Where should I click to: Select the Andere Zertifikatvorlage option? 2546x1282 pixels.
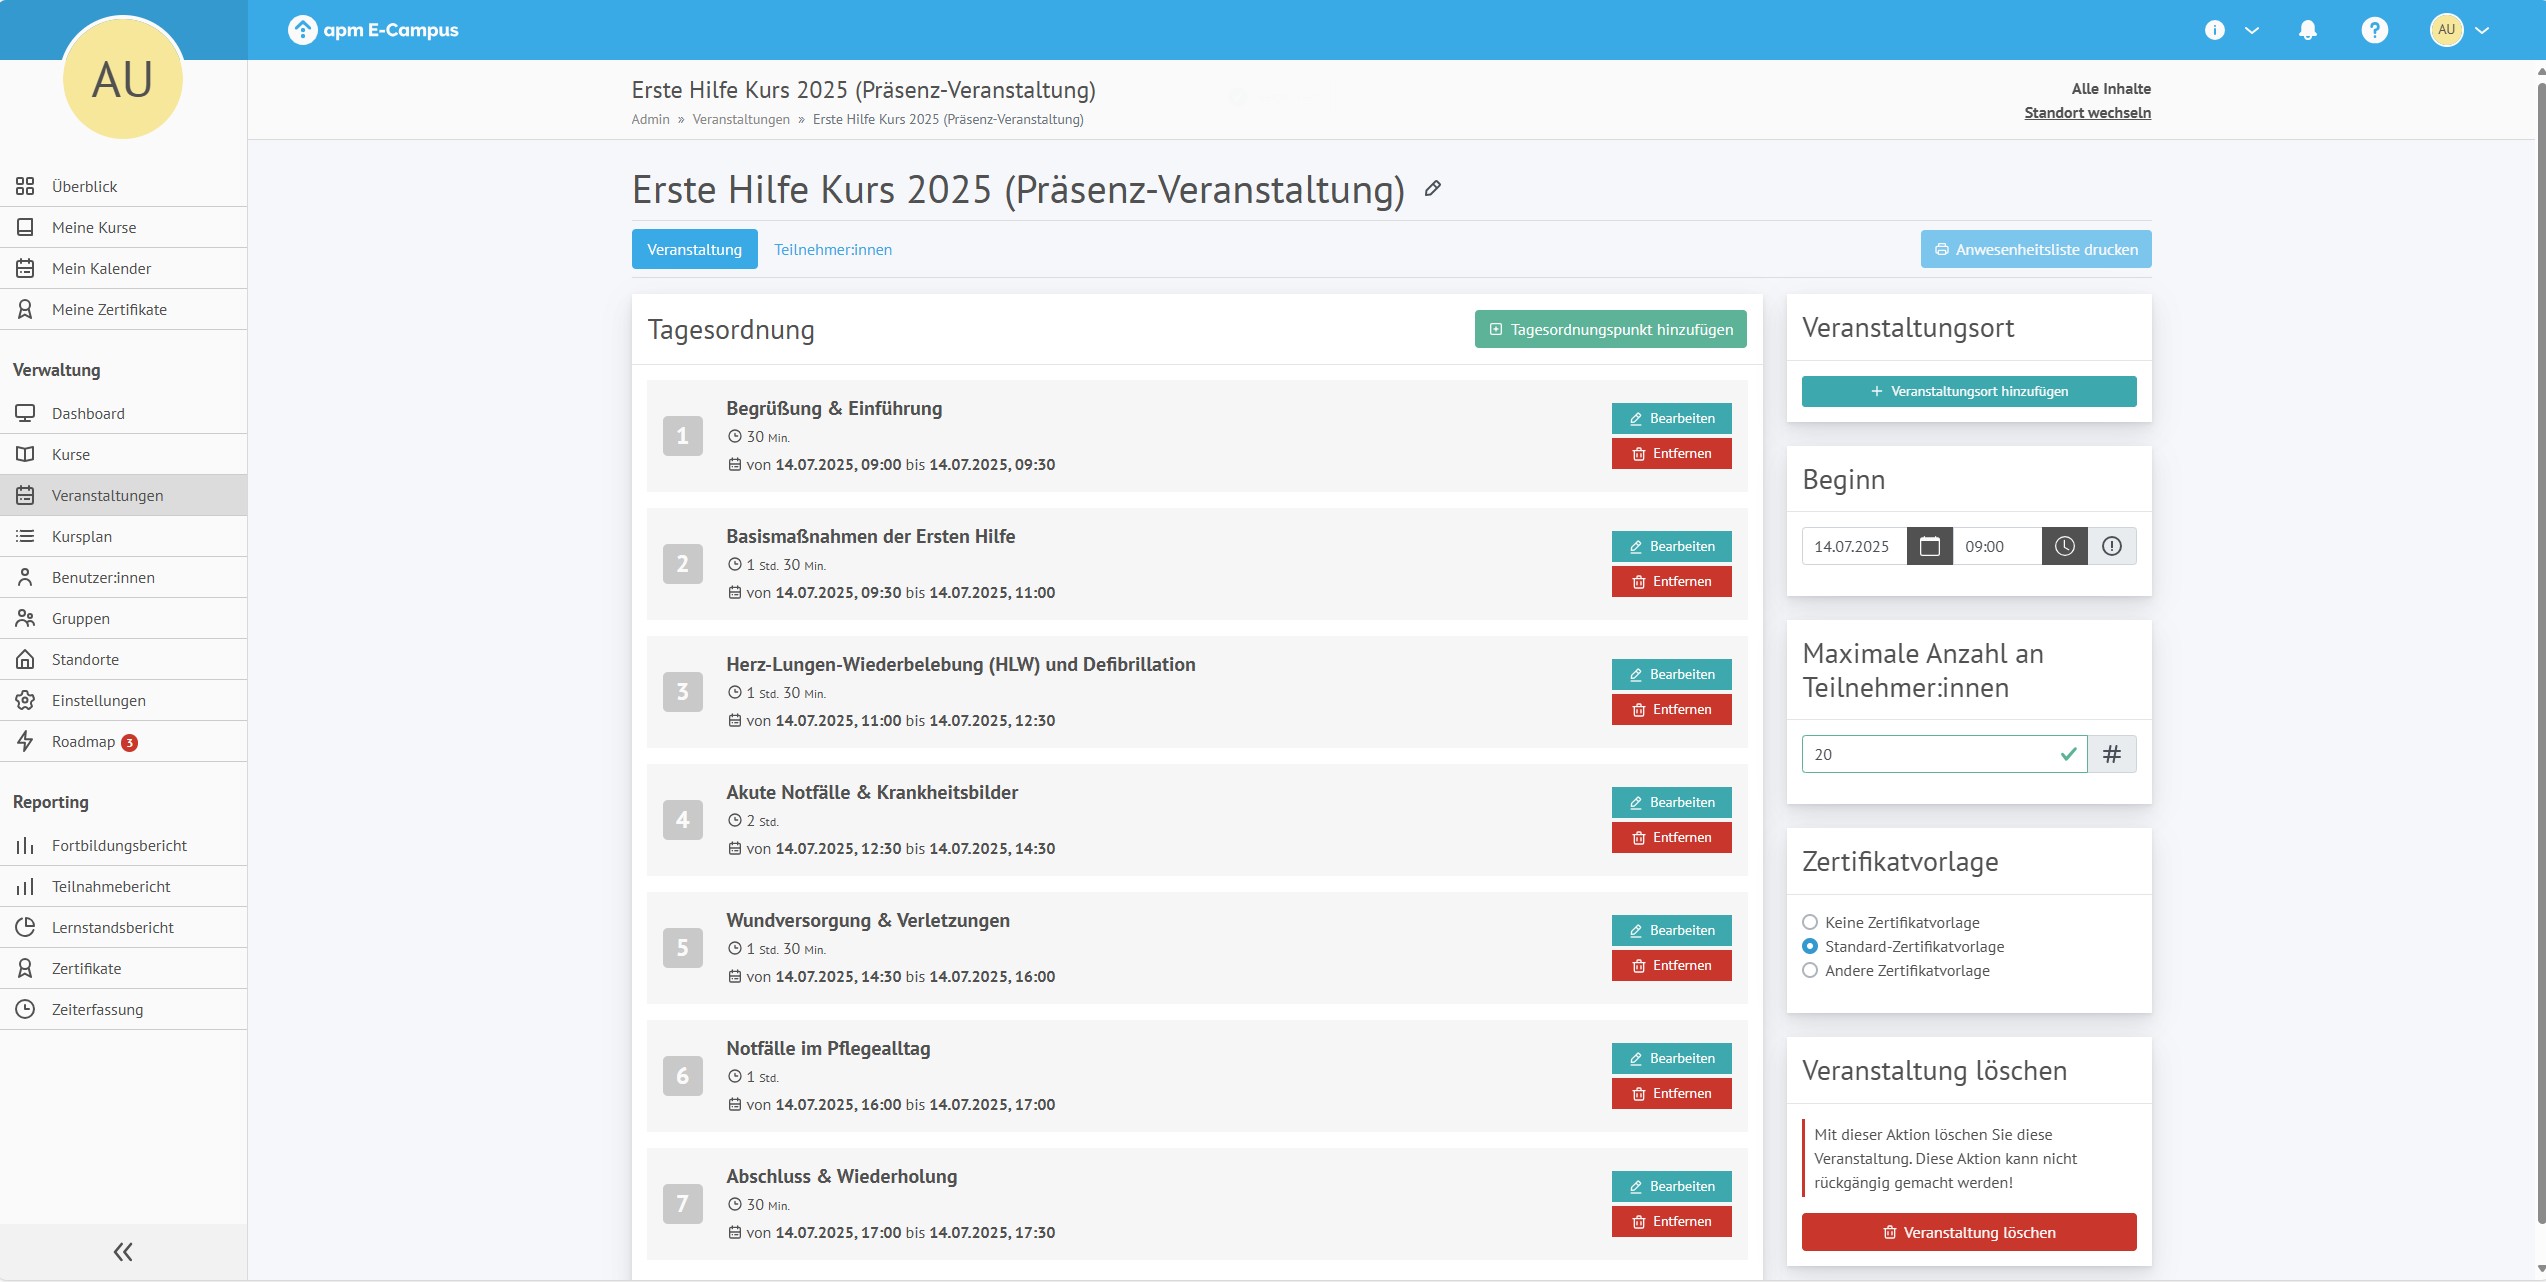click(1810, 970)
